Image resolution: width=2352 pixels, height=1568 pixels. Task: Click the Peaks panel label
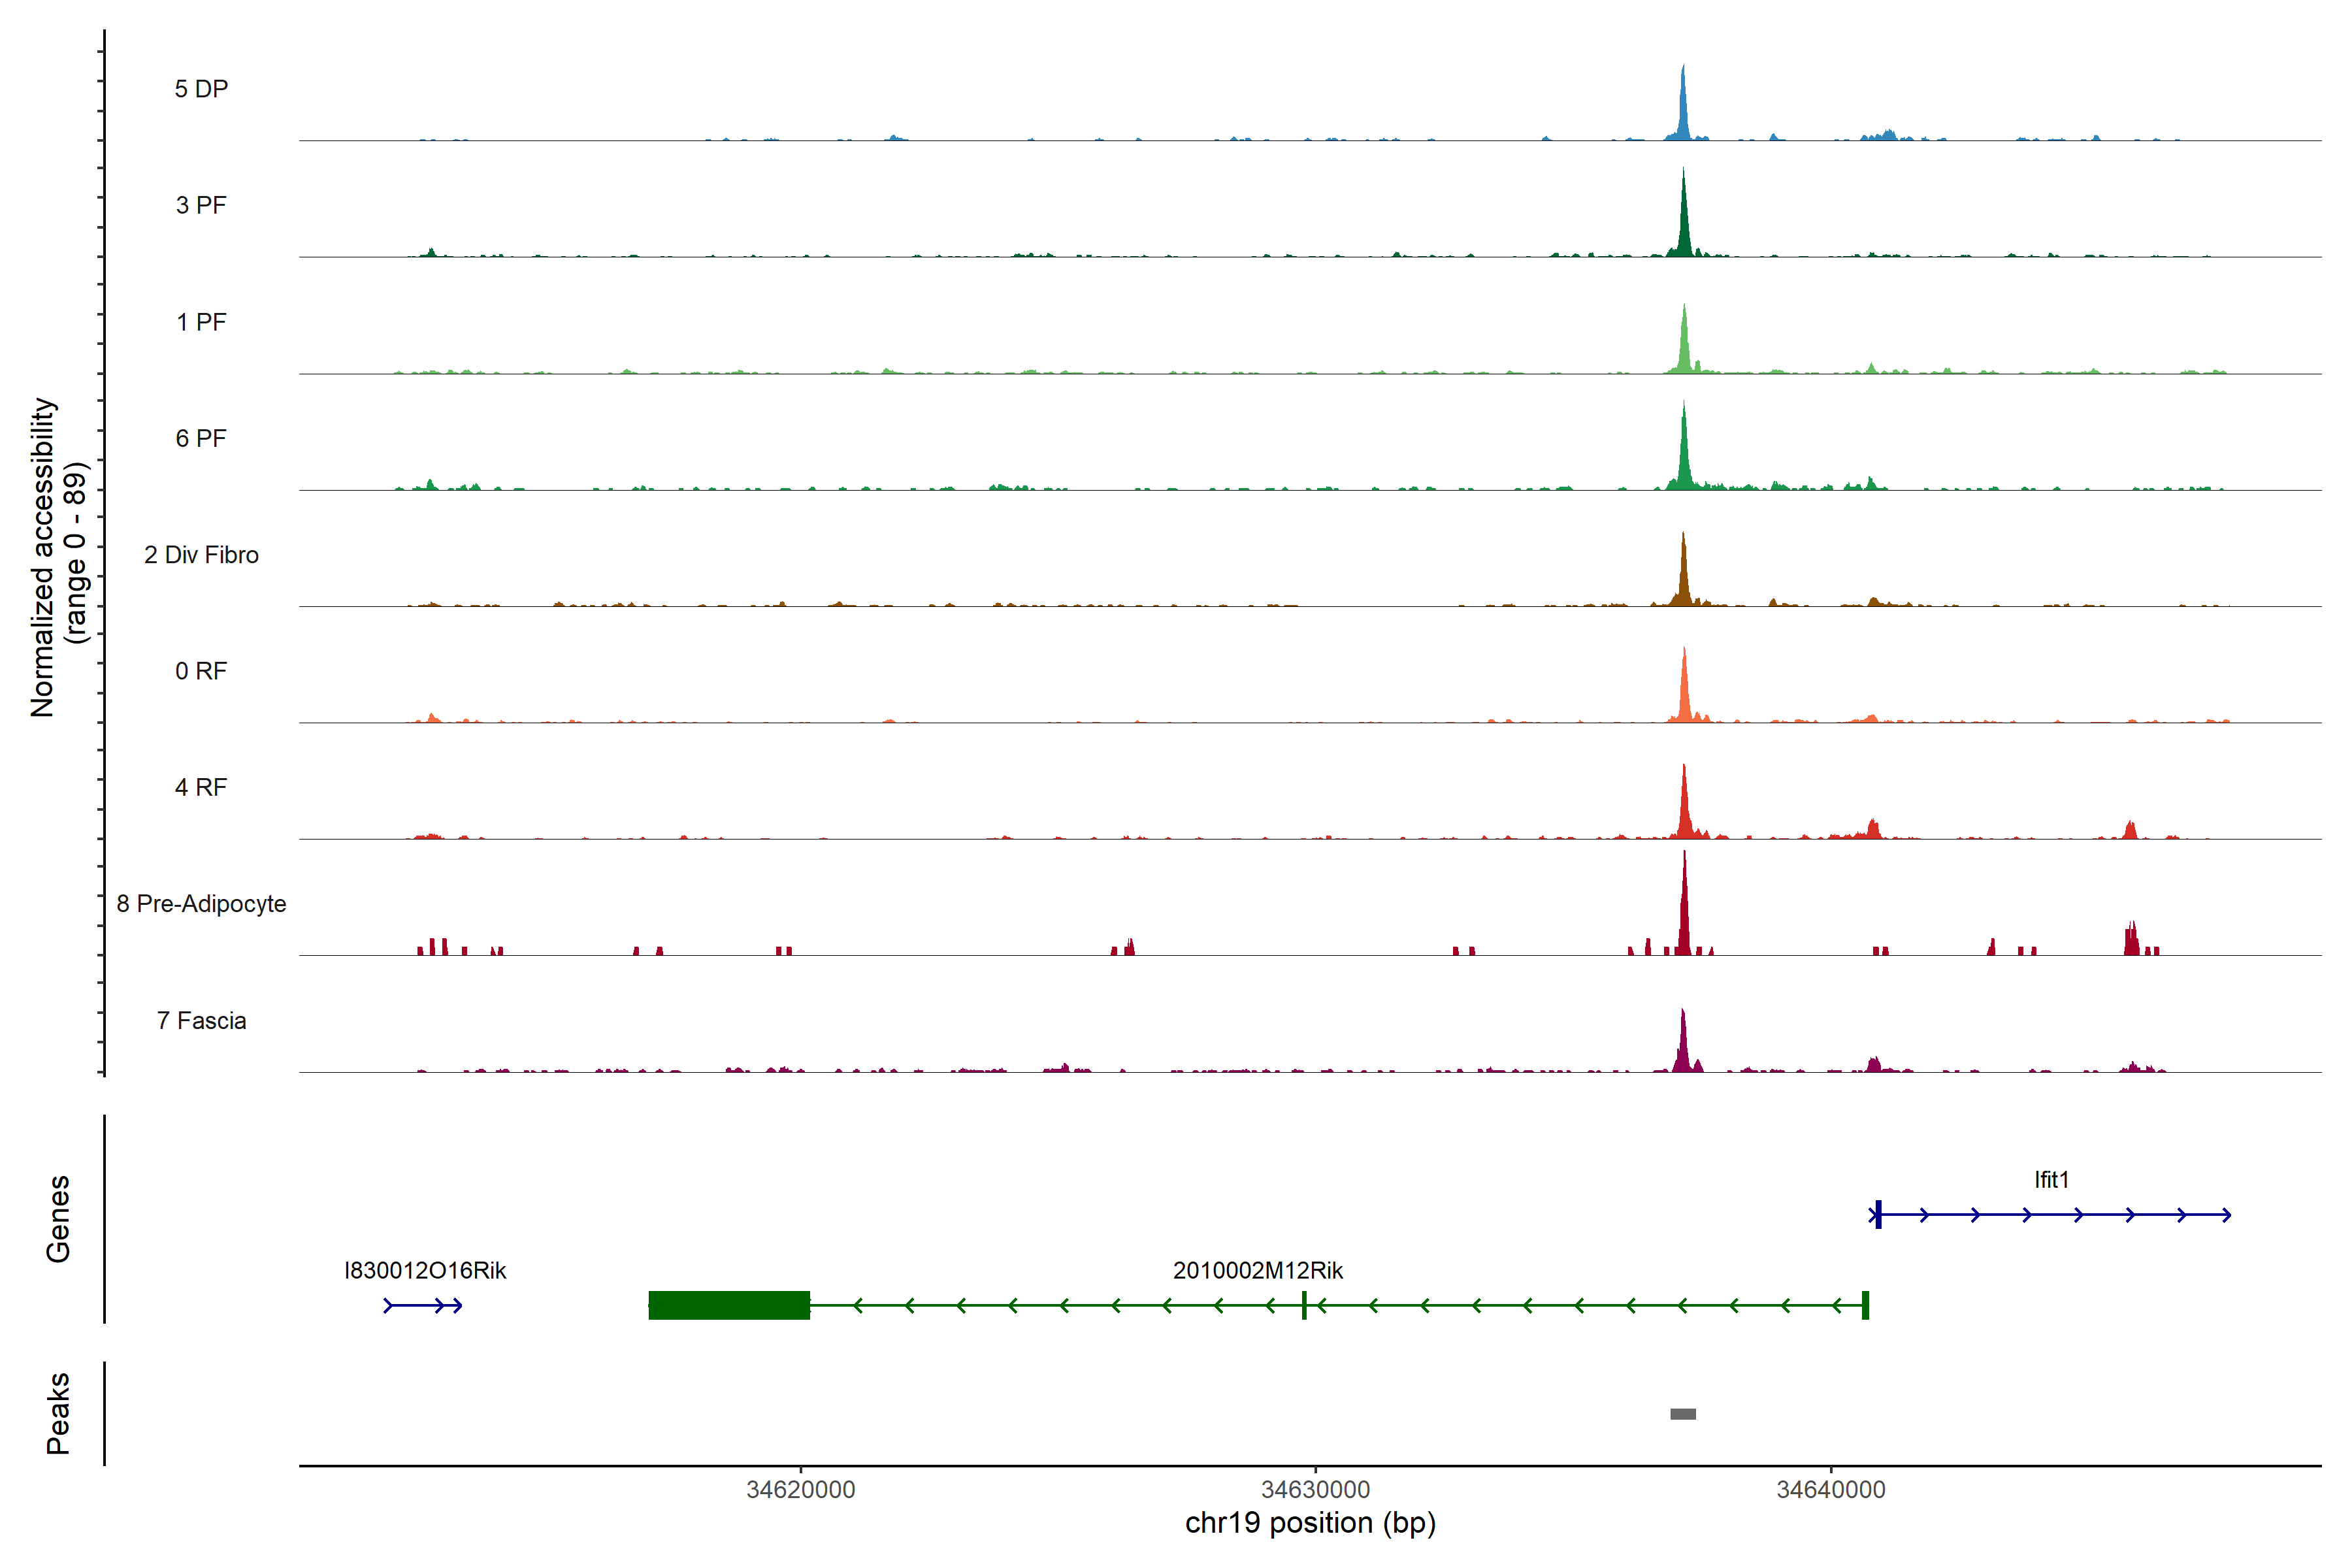coord(58,1412)
